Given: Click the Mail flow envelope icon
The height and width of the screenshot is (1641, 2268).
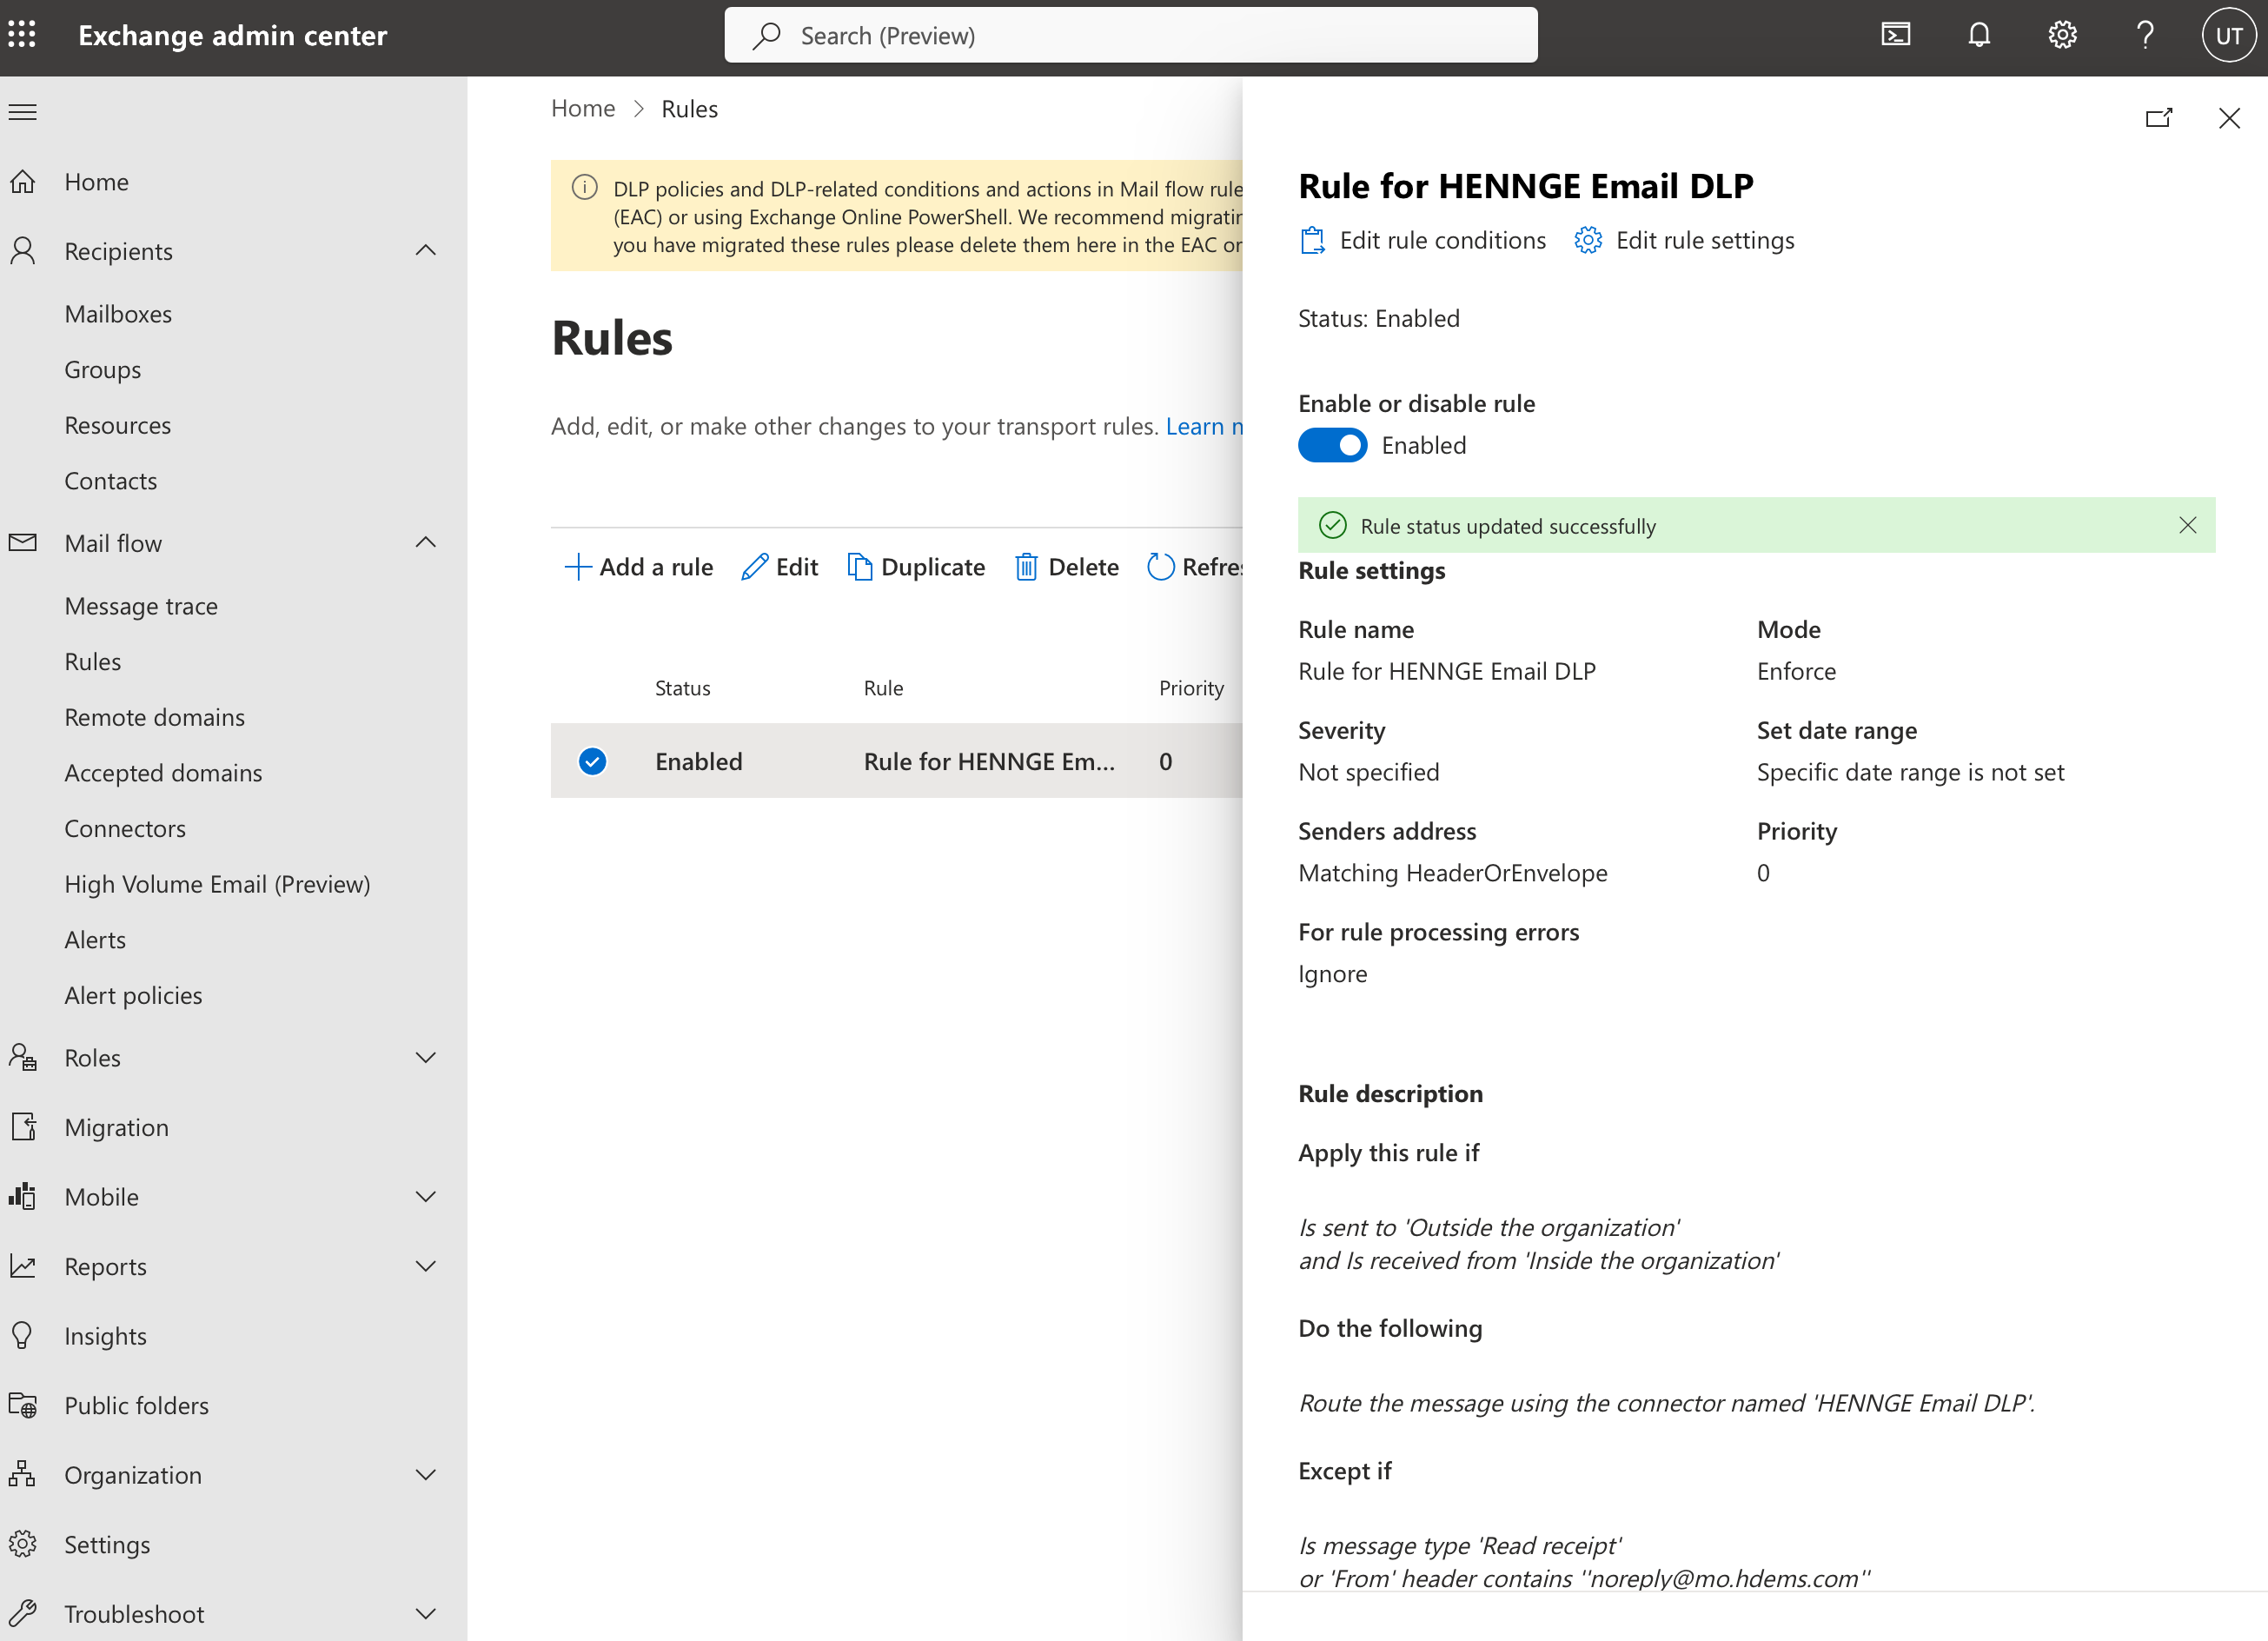Looking at the screenshot, I should [x=22, y=542].
